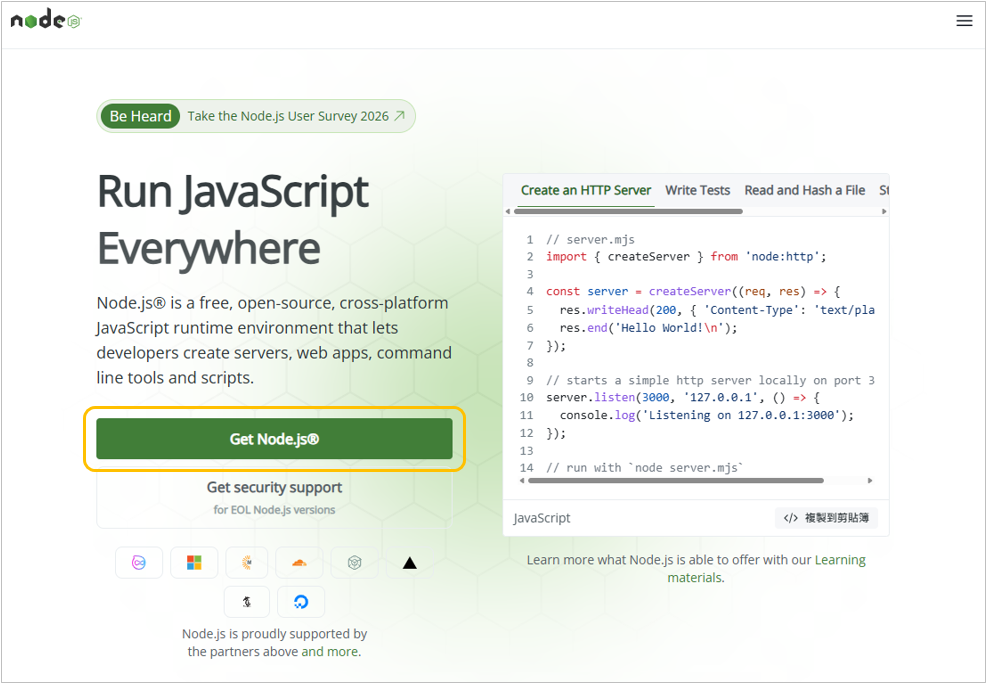Click right arrow of code scrollbar
Image resolution: width=987 pixels, height=684 pixels.
(x=870, y=481)
